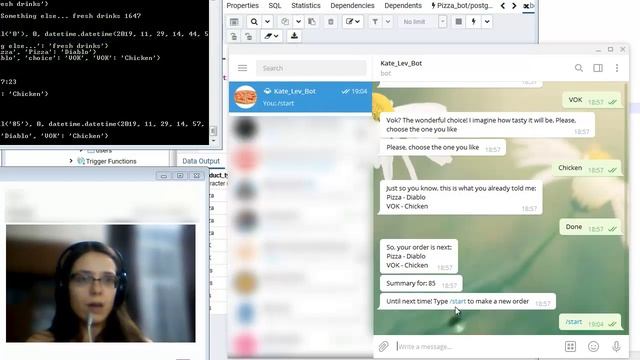Screen dimensions: 640x360
Task: Select the Kate_Lev_Bot chat in the list
Action: click(x=300, y=97)
